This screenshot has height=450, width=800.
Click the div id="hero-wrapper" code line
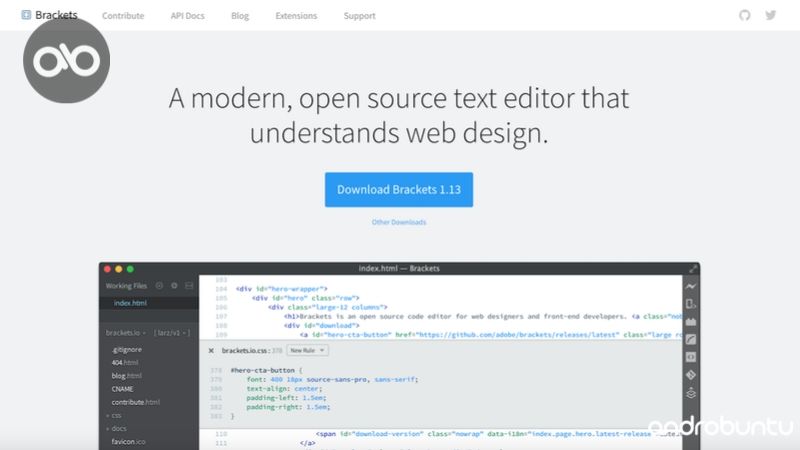tap(282, 289)
